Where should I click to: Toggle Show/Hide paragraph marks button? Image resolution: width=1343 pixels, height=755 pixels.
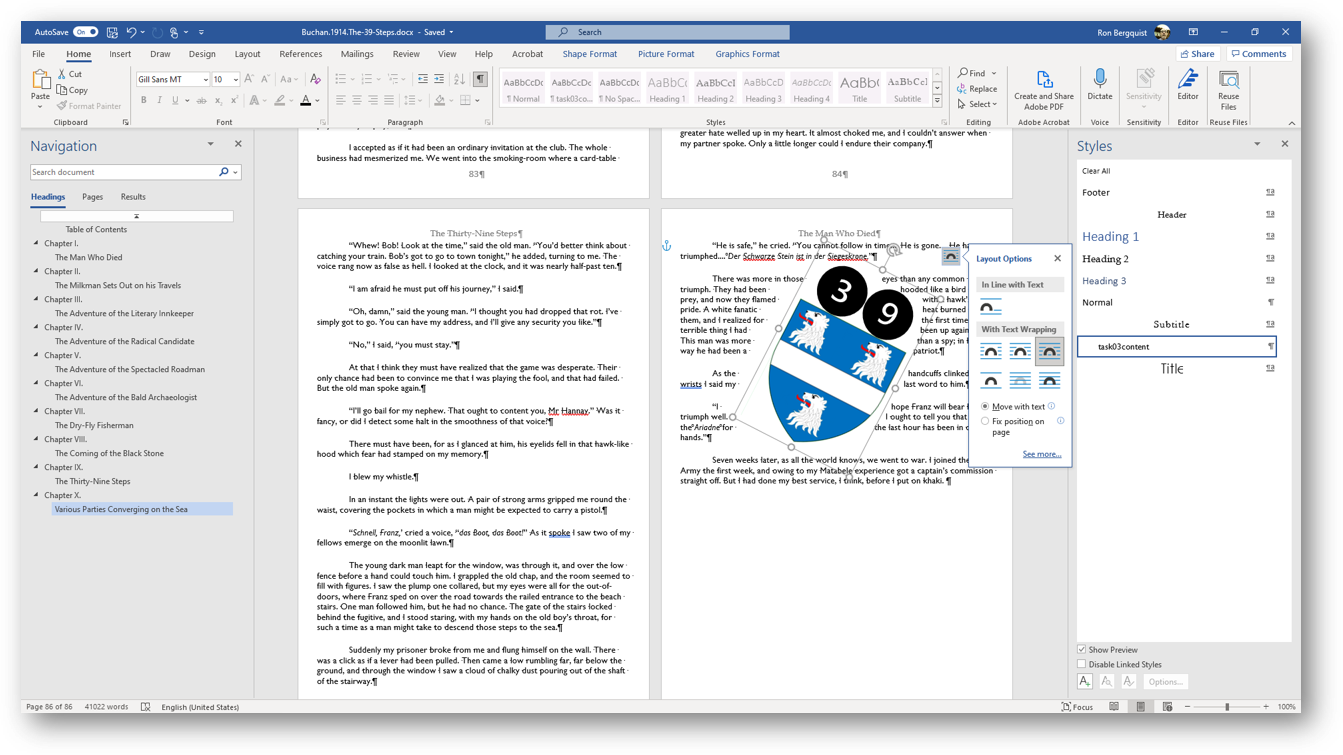point(481,79)
